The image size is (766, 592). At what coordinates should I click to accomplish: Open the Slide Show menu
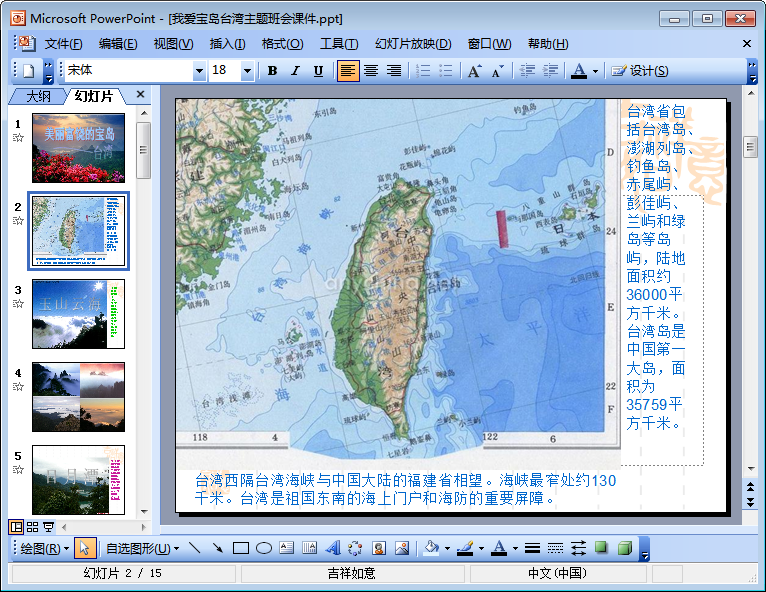click(412, 43)
